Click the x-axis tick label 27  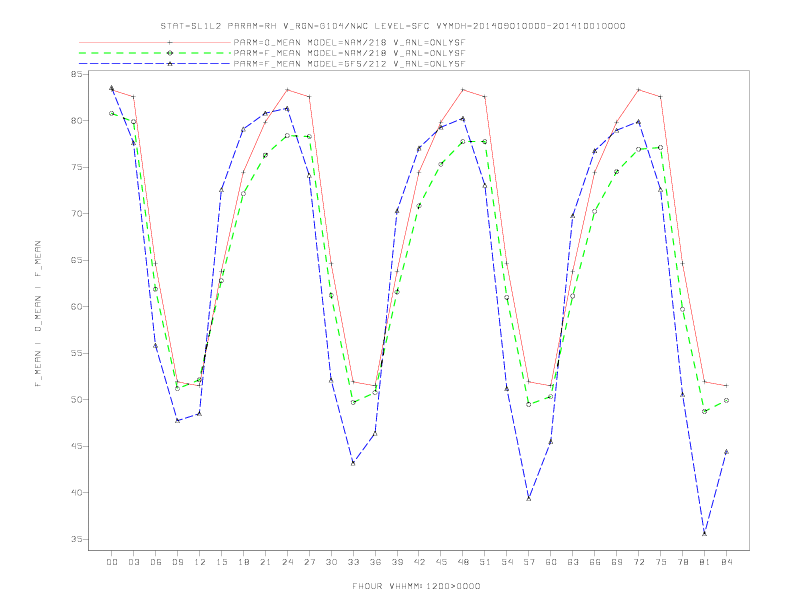coord(309,562)
